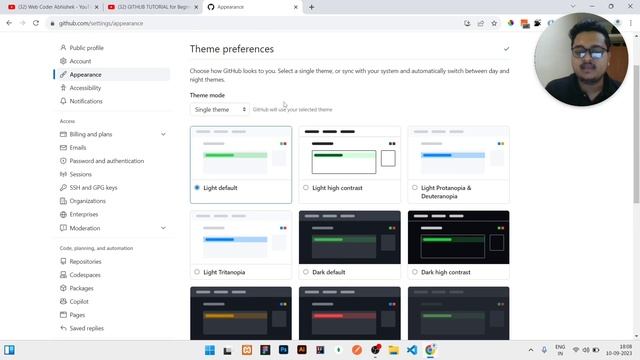Click the Sessions broadcast icon
The width and height of the screenshot is (640, 360).
point(63,174)
